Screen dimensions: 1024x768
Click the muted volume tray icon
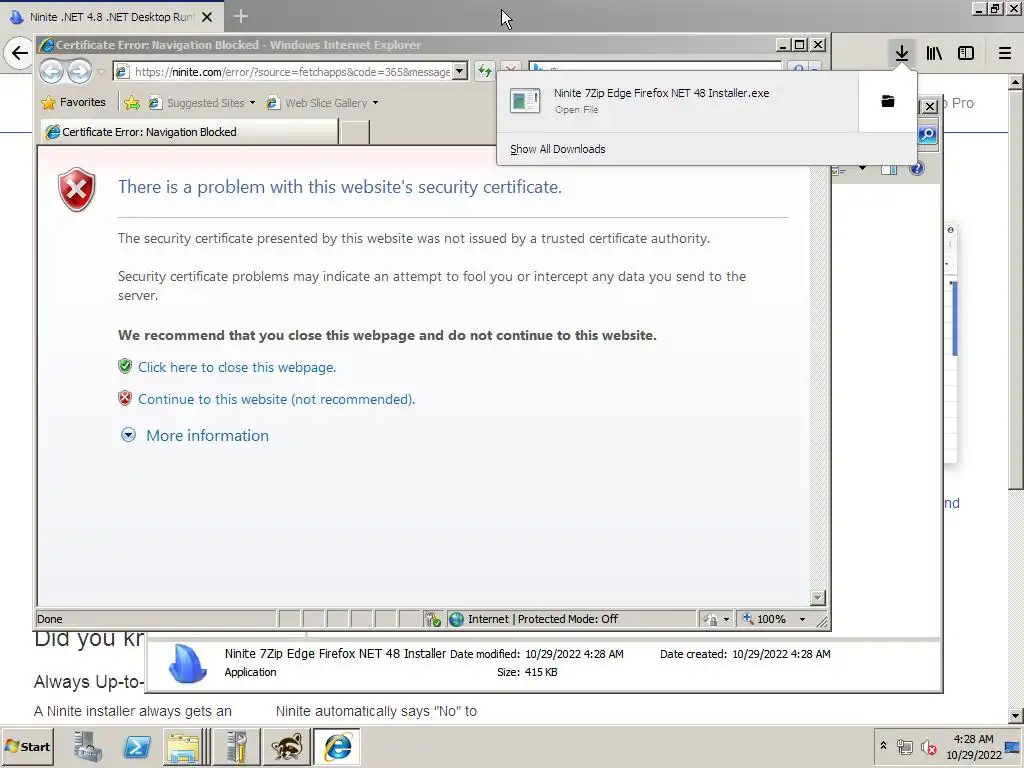click(x=928, y=746)
